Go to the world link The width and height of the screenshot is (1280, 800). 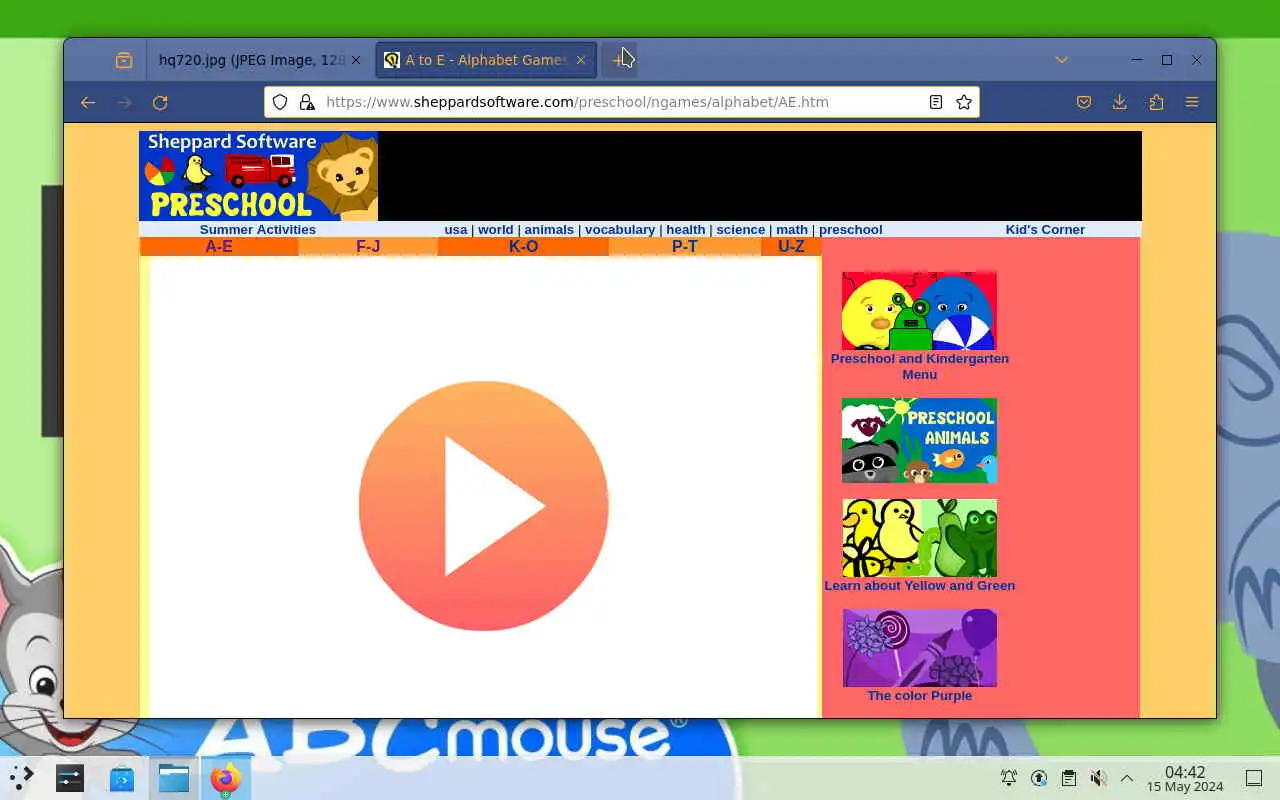tap(495, 229)
